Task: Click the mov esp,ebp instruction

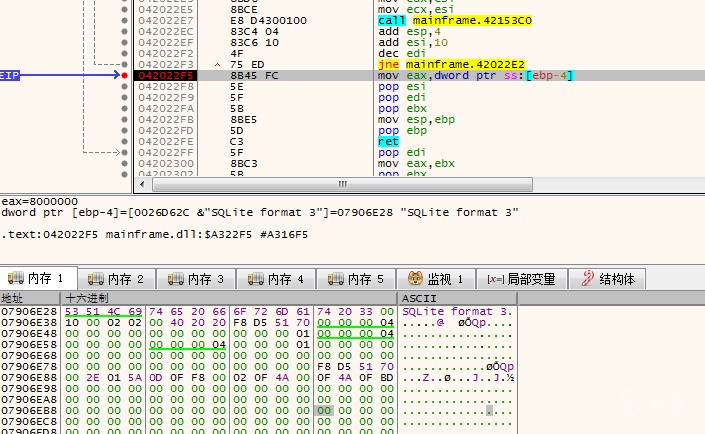Action: (x=416, y=120)
